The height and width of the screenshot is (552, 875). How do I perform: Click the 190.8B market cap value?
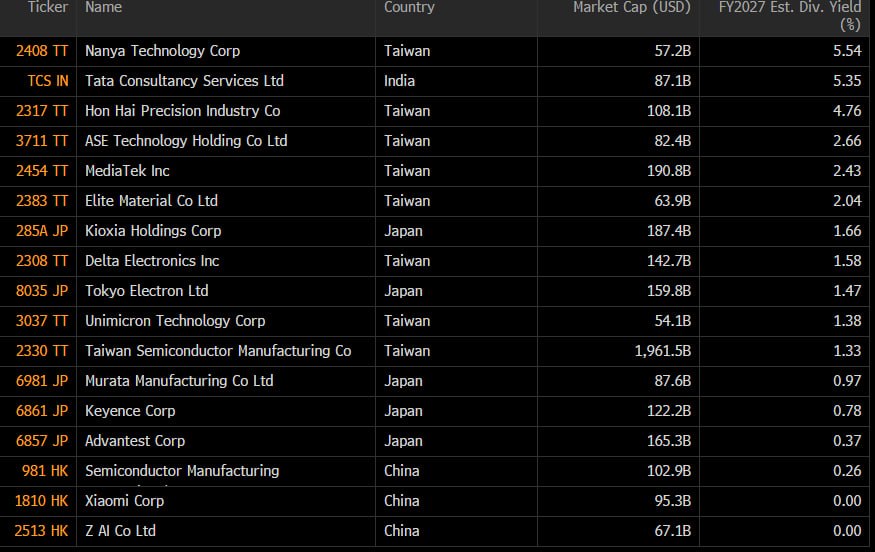pos(669,171)
